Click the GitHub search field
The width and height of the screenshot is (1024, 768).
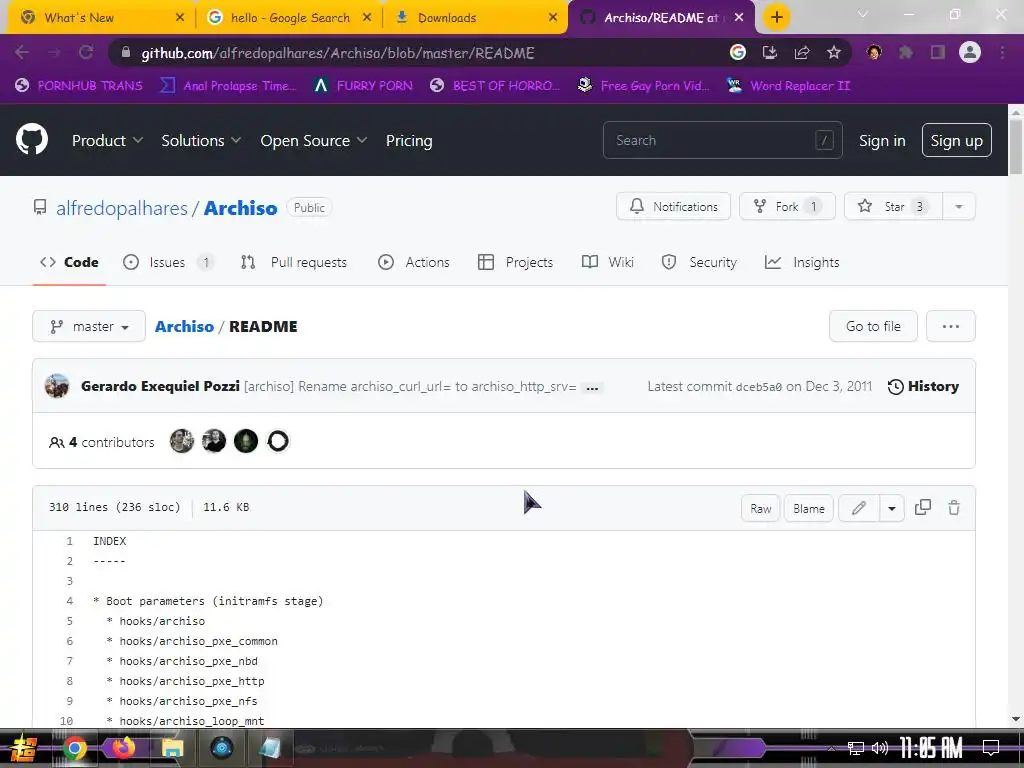[722, 140]
